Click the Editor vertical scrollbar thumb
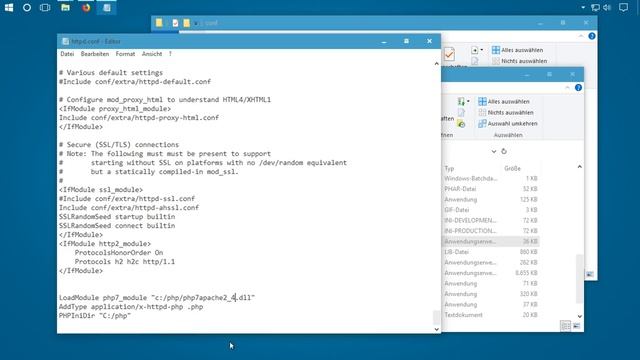Viewport: 640px width, 360px height. point(436,317)
